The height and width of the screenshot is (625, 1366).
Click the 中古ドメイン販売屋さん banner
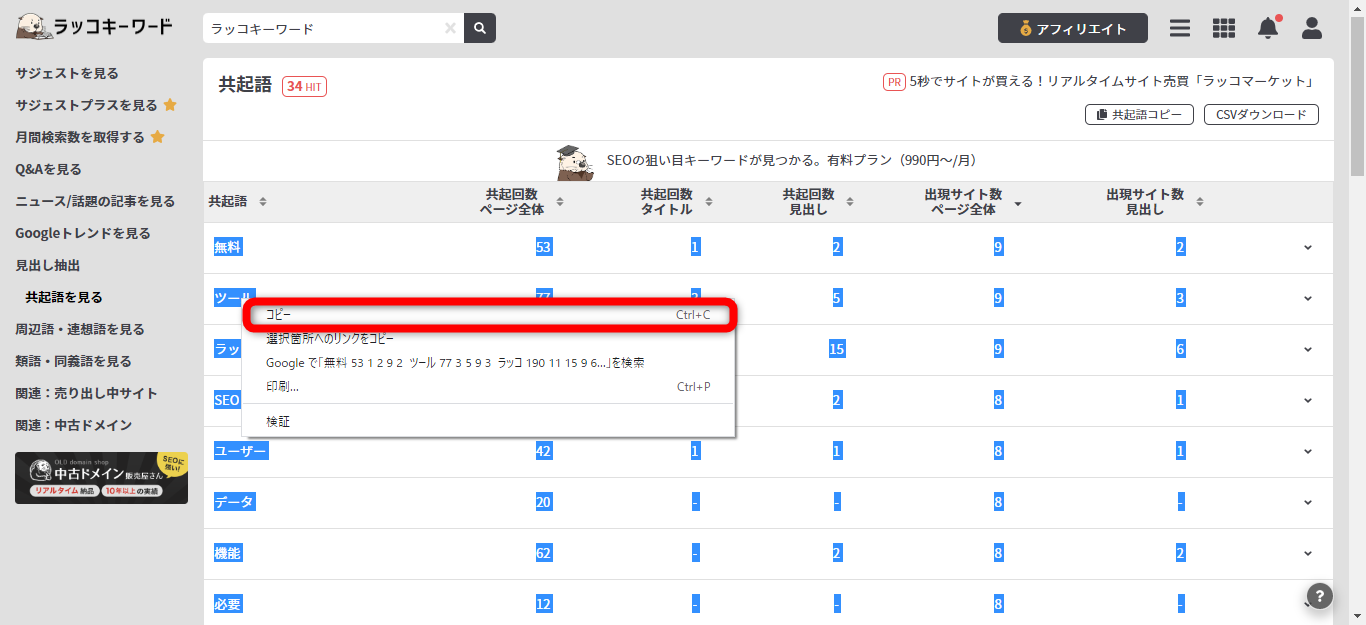(101, 477)
